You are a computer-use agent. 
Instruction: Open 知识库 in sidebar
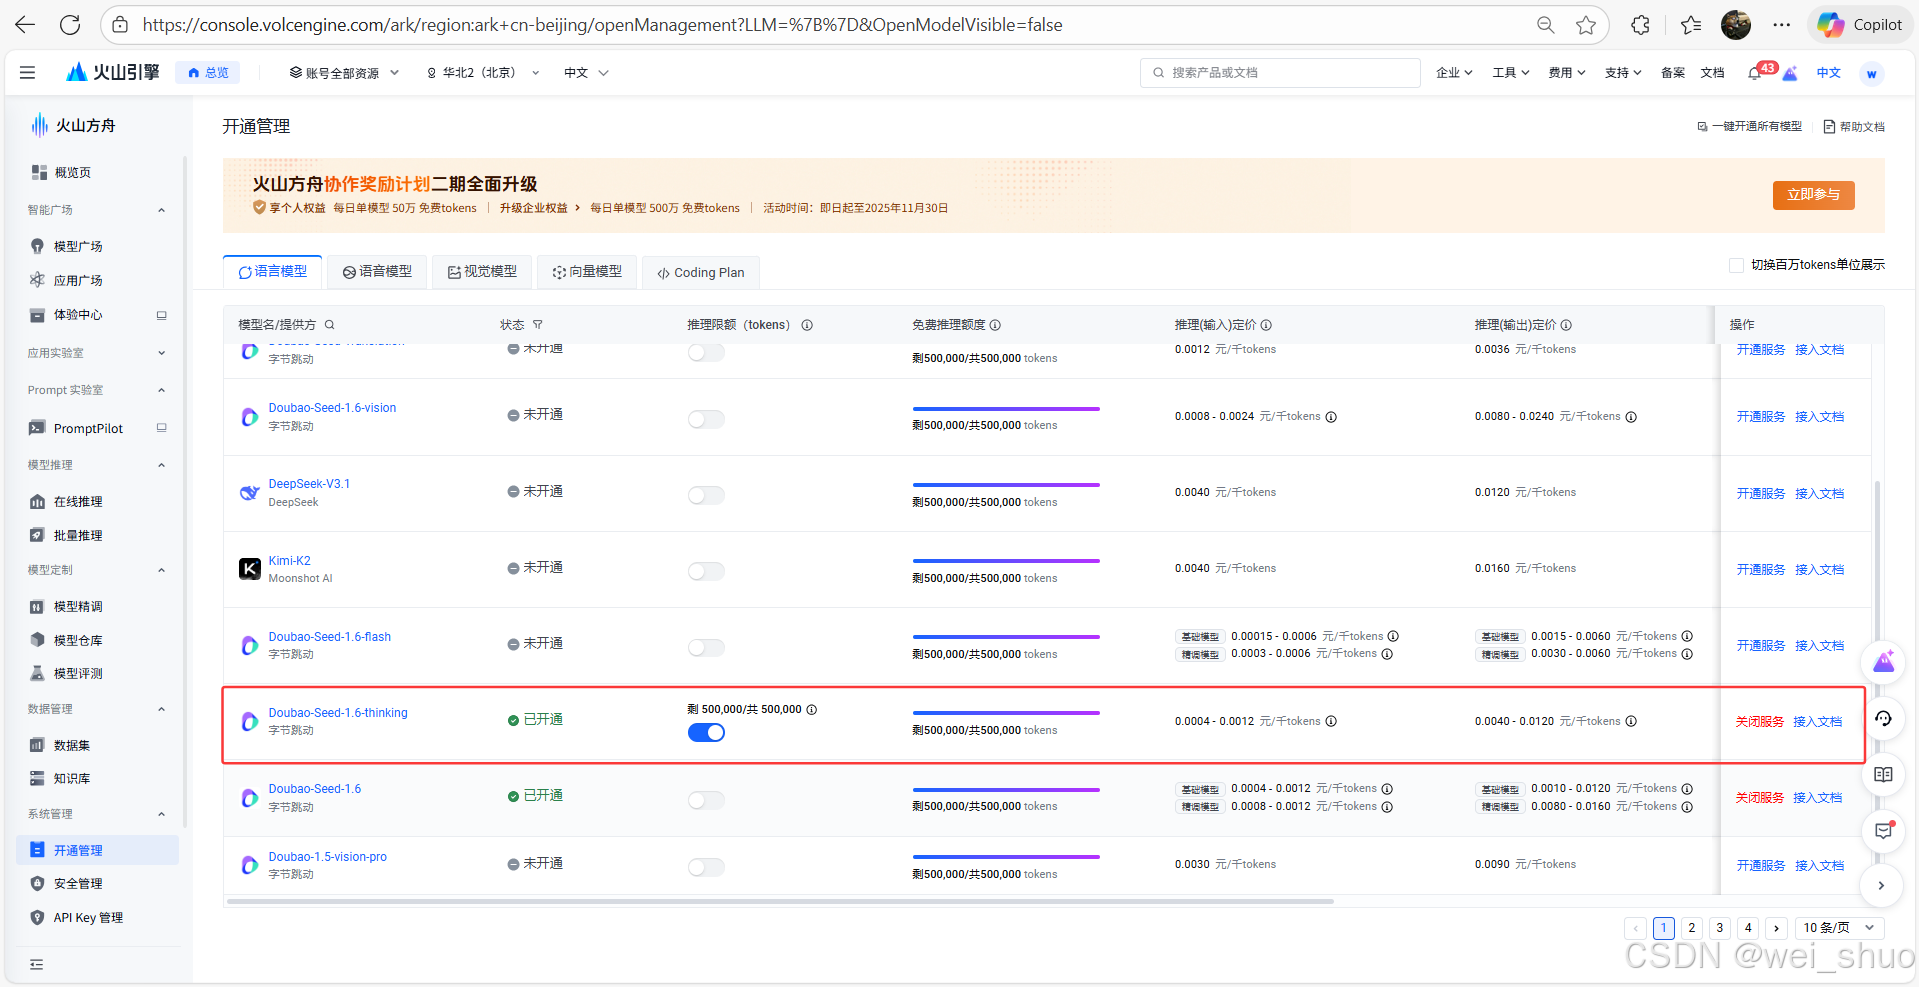point(72,778)
